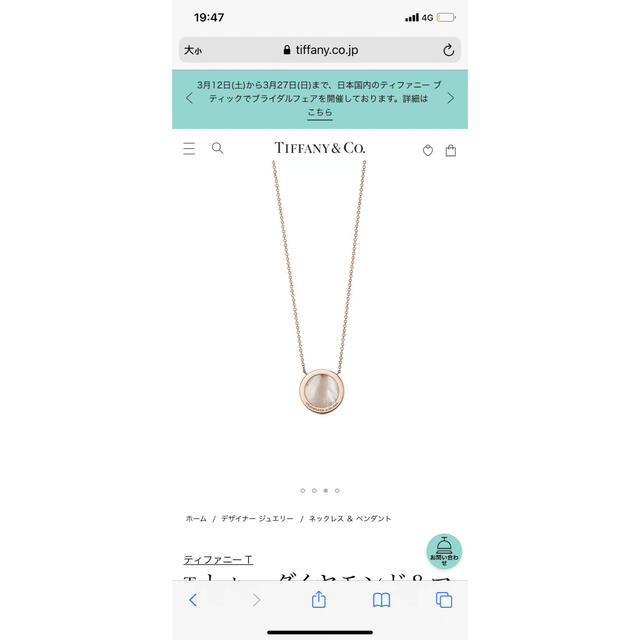Viewport: 640px width, 640px height.
Task: Select the first image carousel dot
Action: tap(302, 491)
